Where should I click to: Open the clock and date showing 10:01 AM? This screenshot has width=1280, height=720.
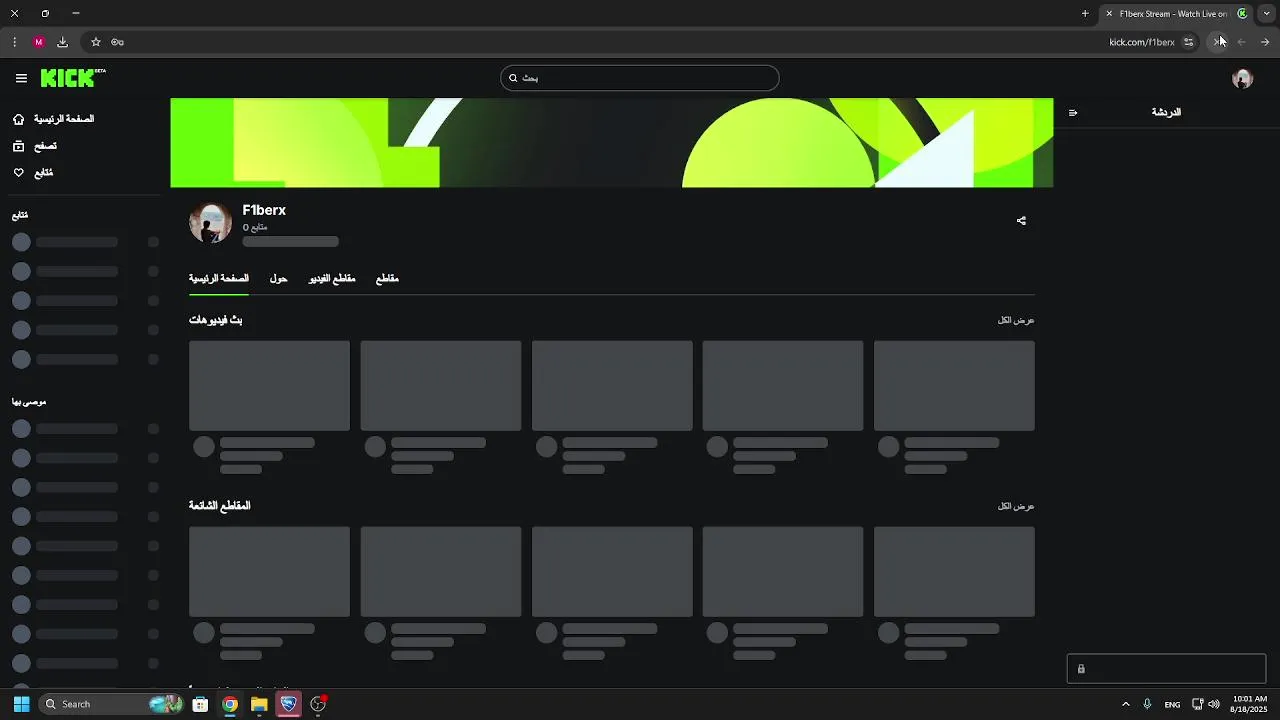click(1250, 704)
